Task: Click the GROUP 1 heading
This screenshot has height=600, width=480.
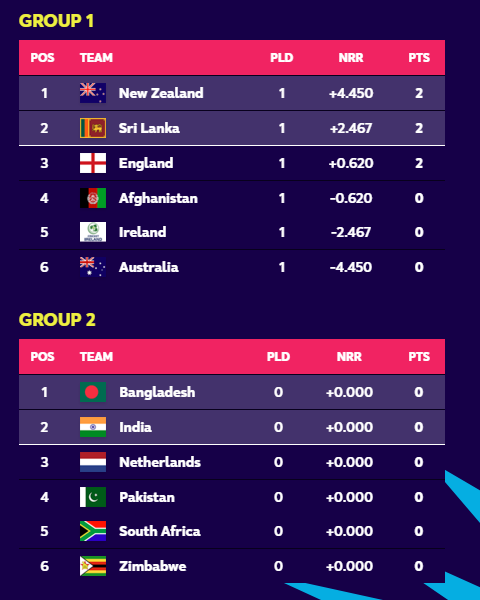Action: click(56, 21)
